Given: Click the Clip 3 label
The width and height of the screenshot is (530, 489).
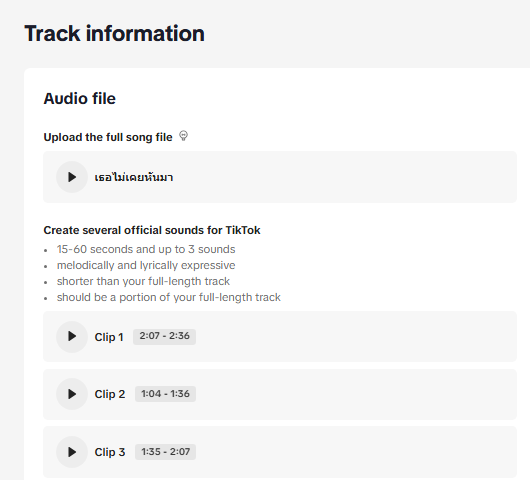Looking at the screenshot, I should [x=110, y=452].
